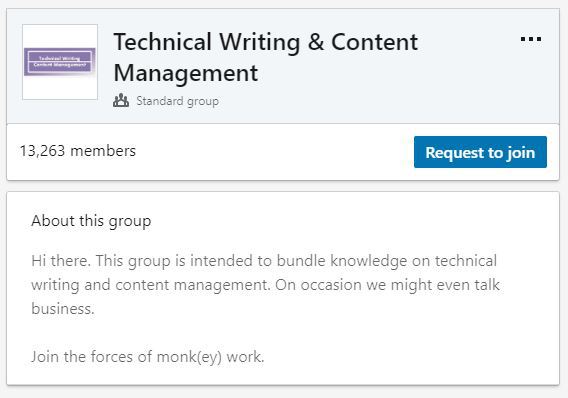Viewport: 568px width, 398px height.
Task: Click the 'About this group' heading
Action: (91, 221)
